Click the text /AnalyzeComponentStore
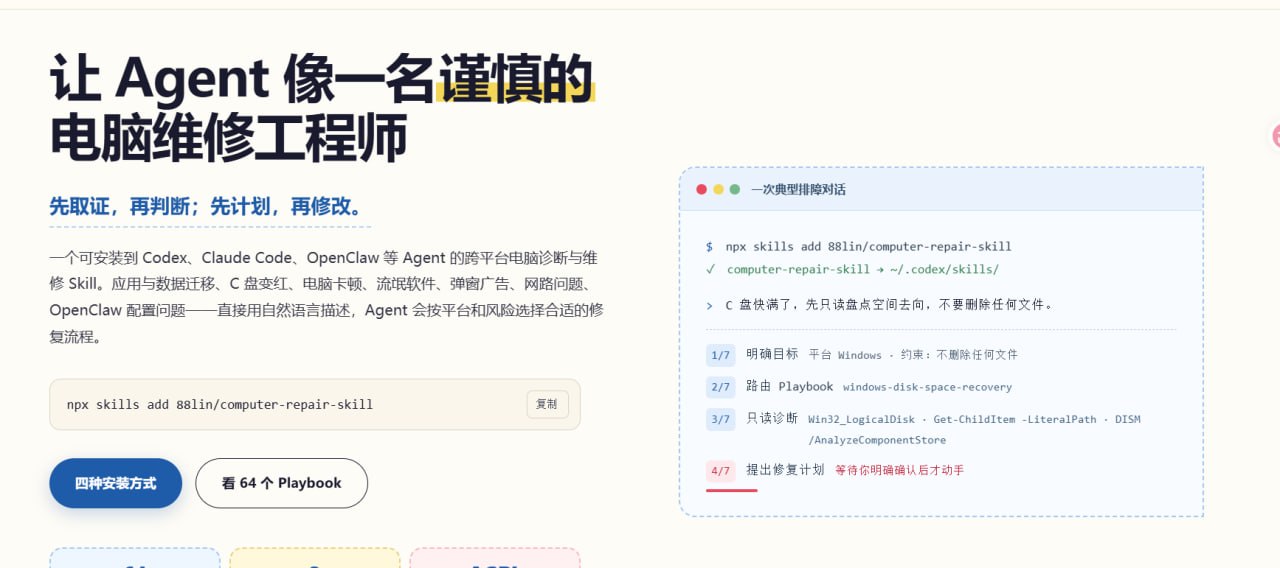Viewport: 1280px width, 568px height. (x=877, y=440)
